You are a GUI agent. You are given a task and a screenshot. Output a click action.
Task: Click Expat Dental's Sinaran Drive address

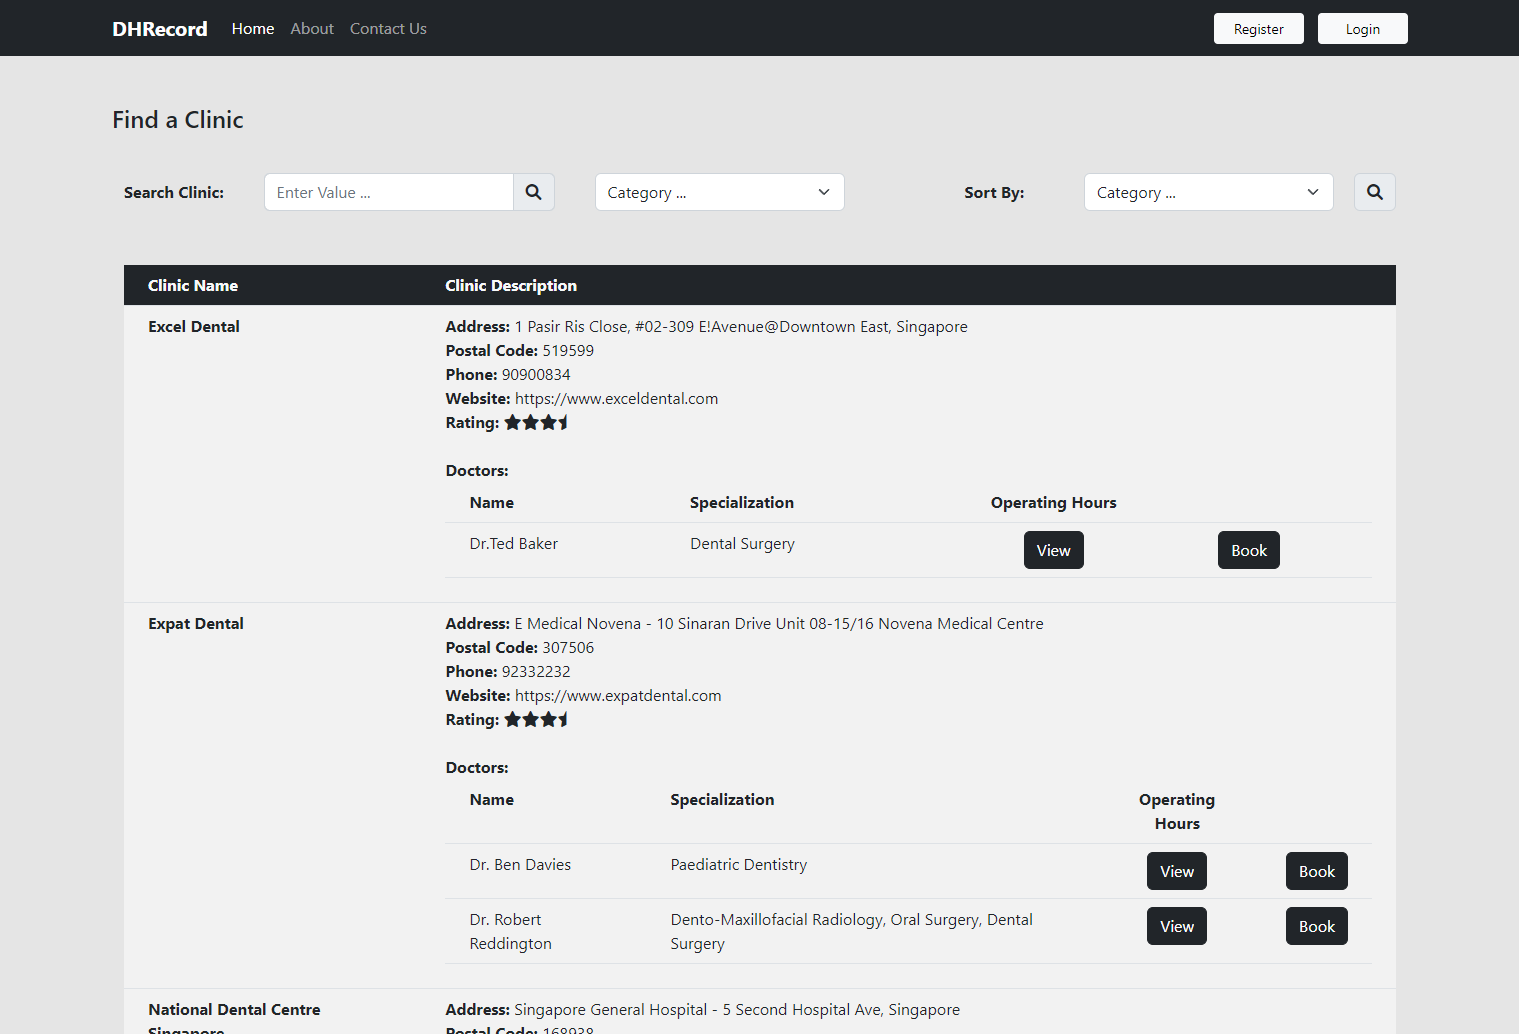[x=779, y=624]
